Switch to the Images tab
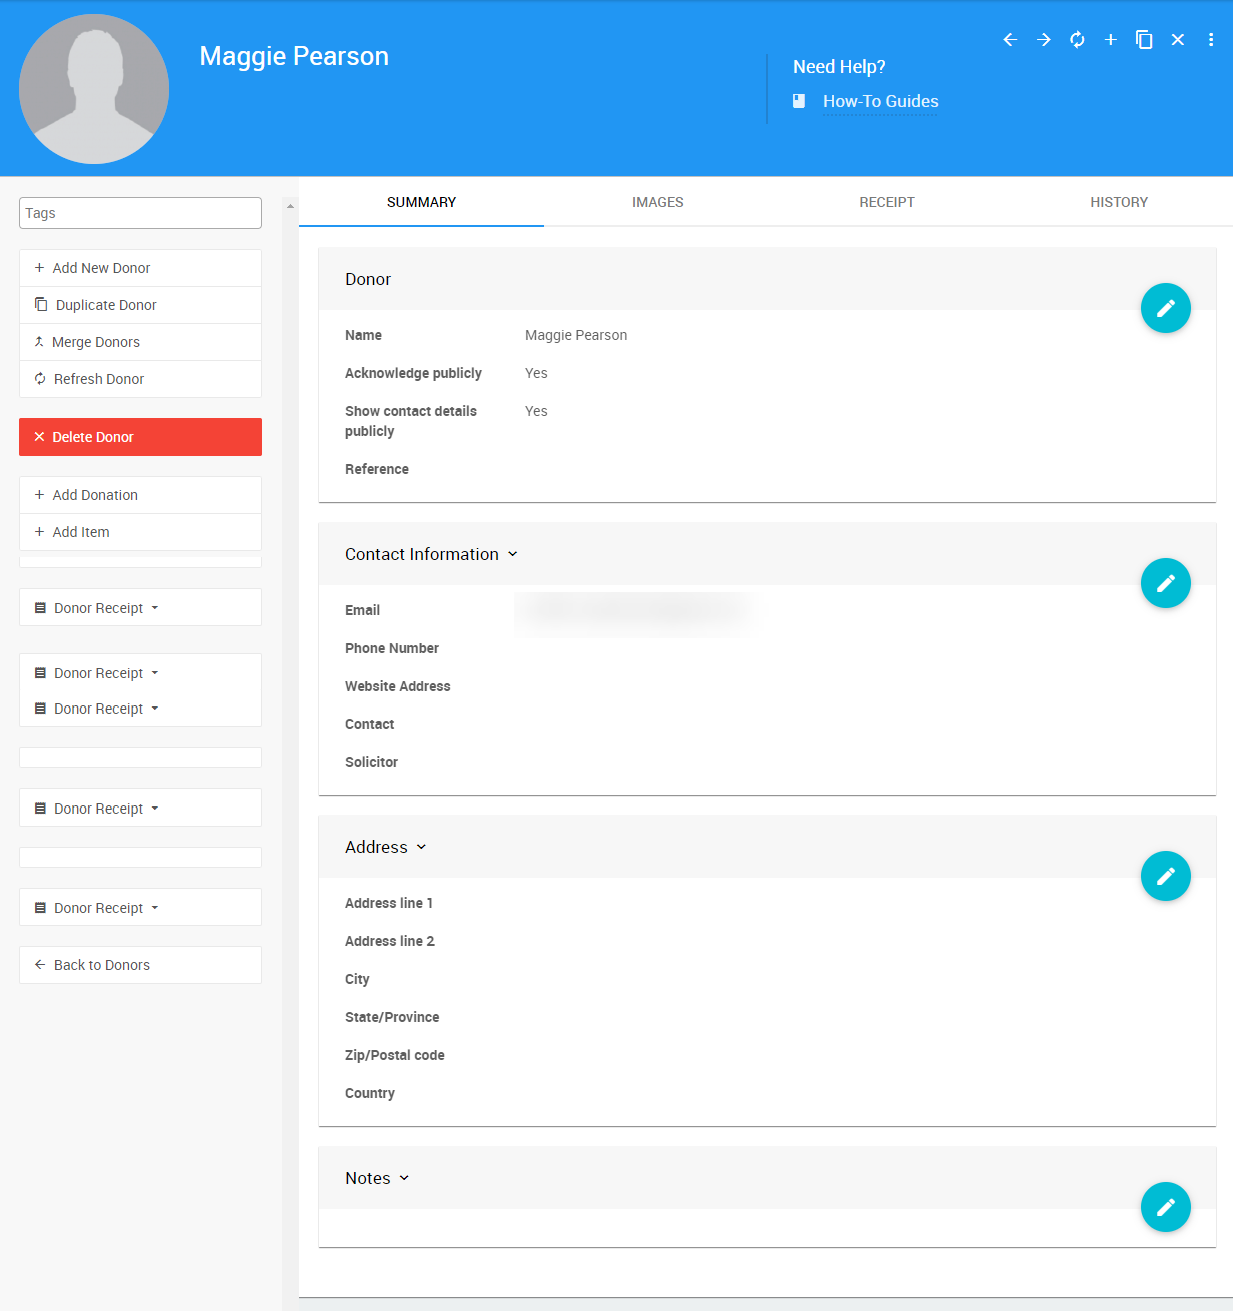 tap(657, 202)
